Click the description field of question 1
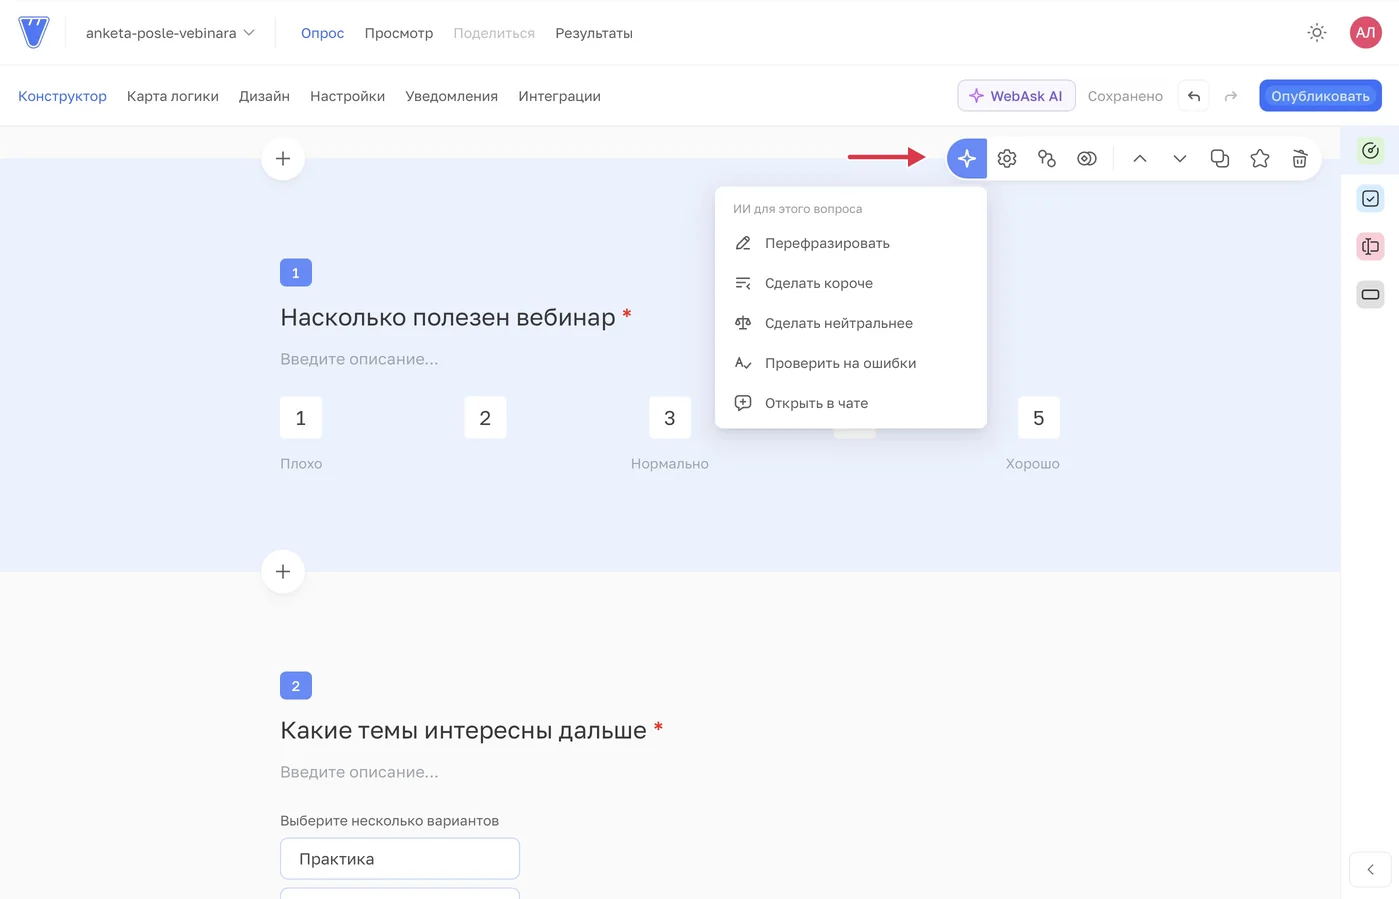 click(x=359, y=359)
